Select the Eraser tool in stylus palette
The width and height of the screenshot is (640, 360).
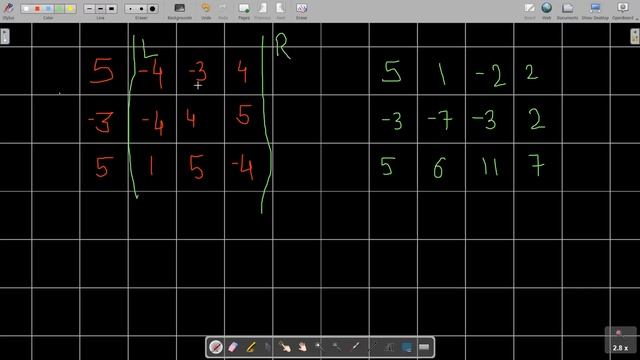click(x=233, y=347)
